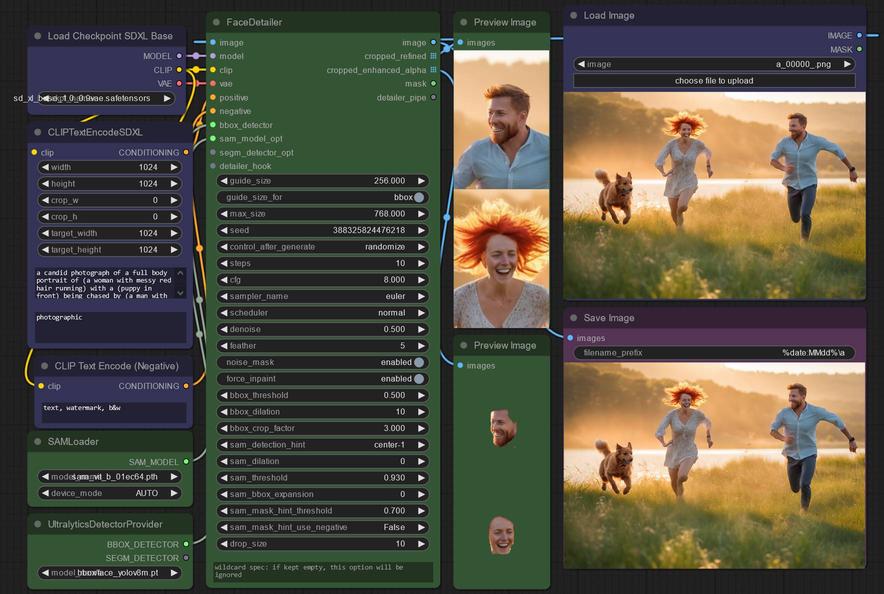884x594 pixels.
Task: Select the cropped man face thumbnail
Action: point(502,428)
